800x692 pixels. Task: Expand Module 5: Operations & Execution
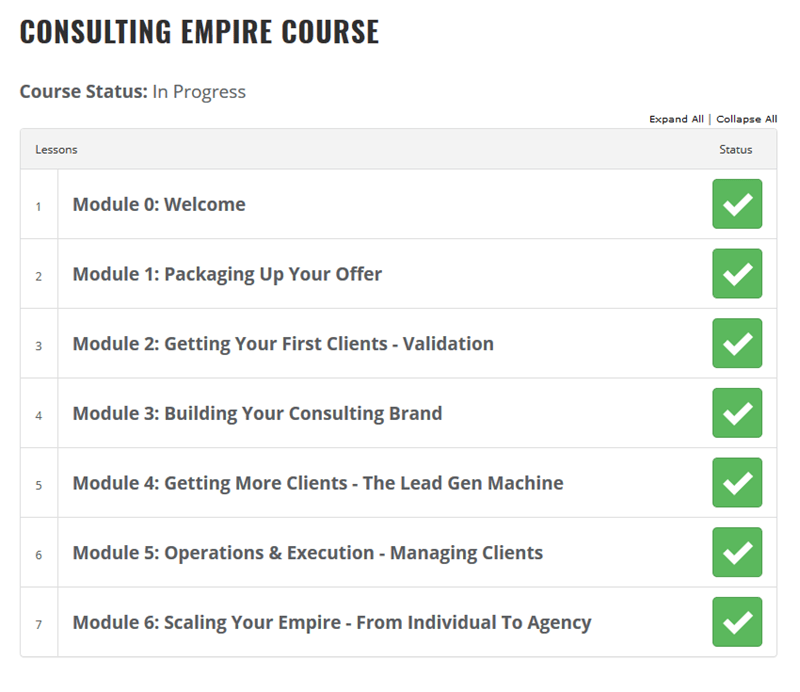click(x=306, y=552)
